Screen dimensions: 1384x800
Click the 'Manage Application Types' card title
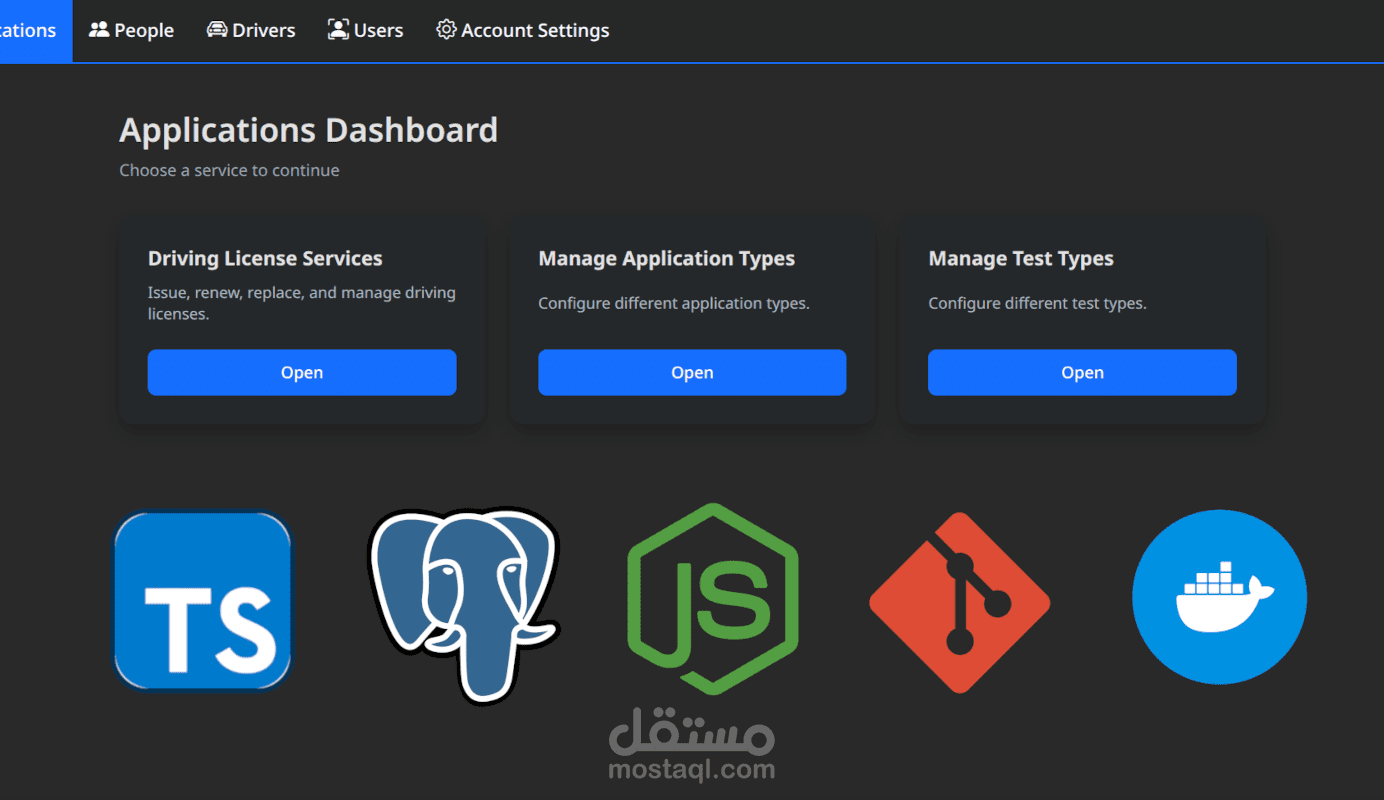pyautogui.click(x=666, y=258)
